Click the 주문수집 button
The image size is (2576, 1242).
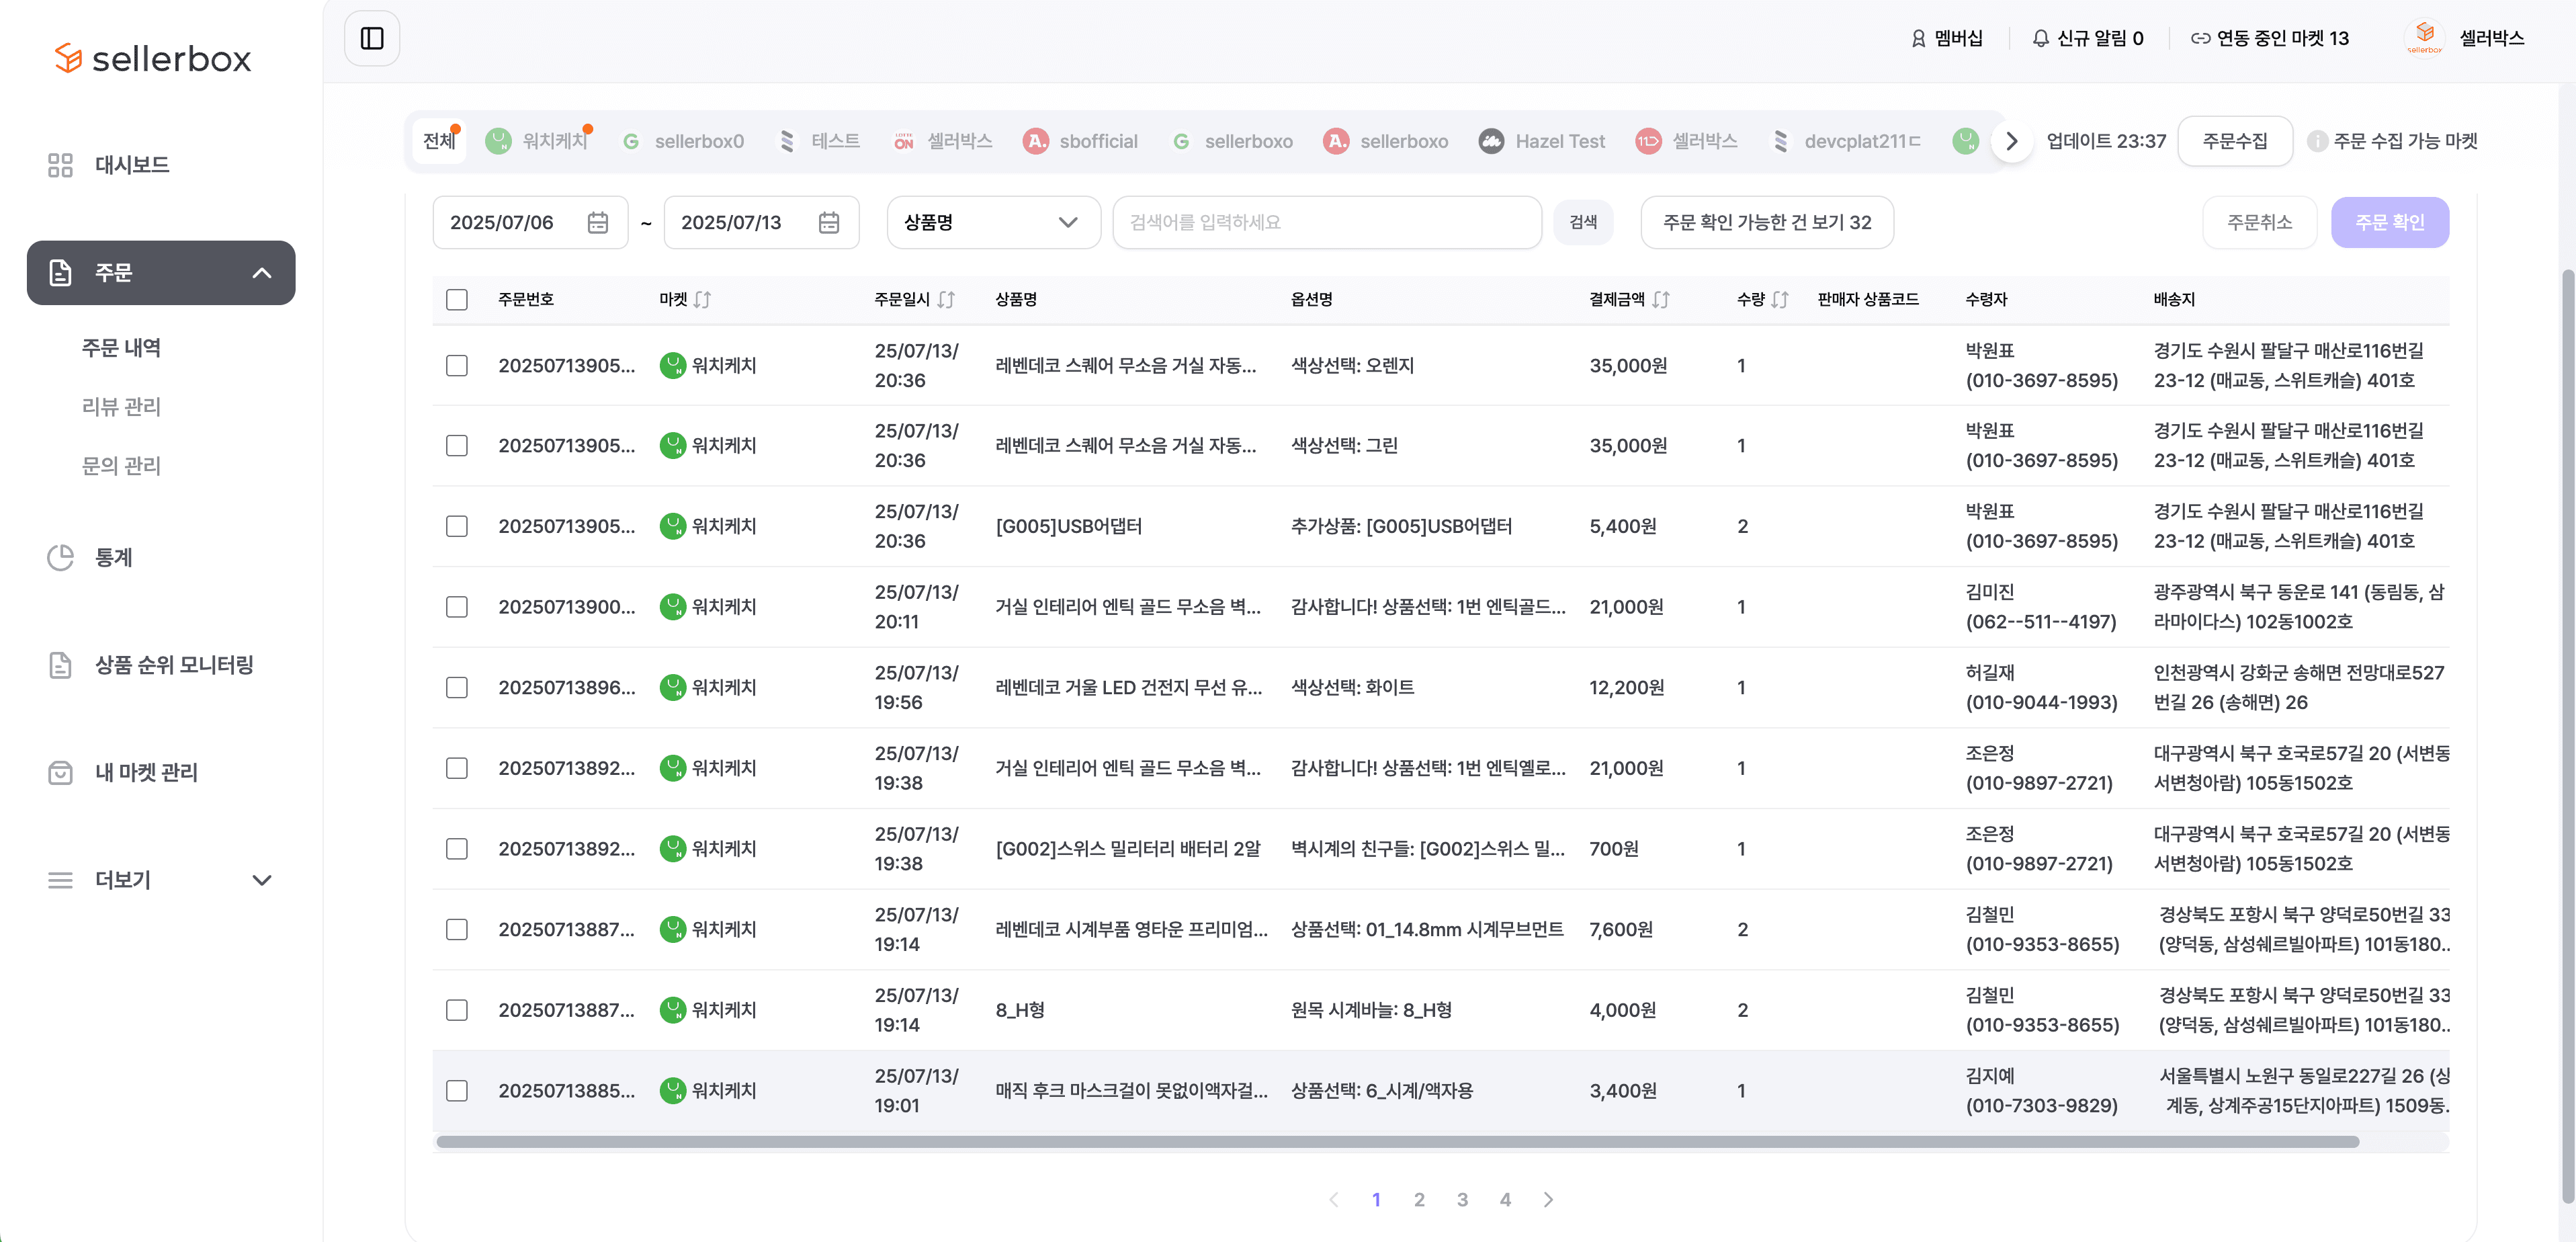[x=2234, y=141]
